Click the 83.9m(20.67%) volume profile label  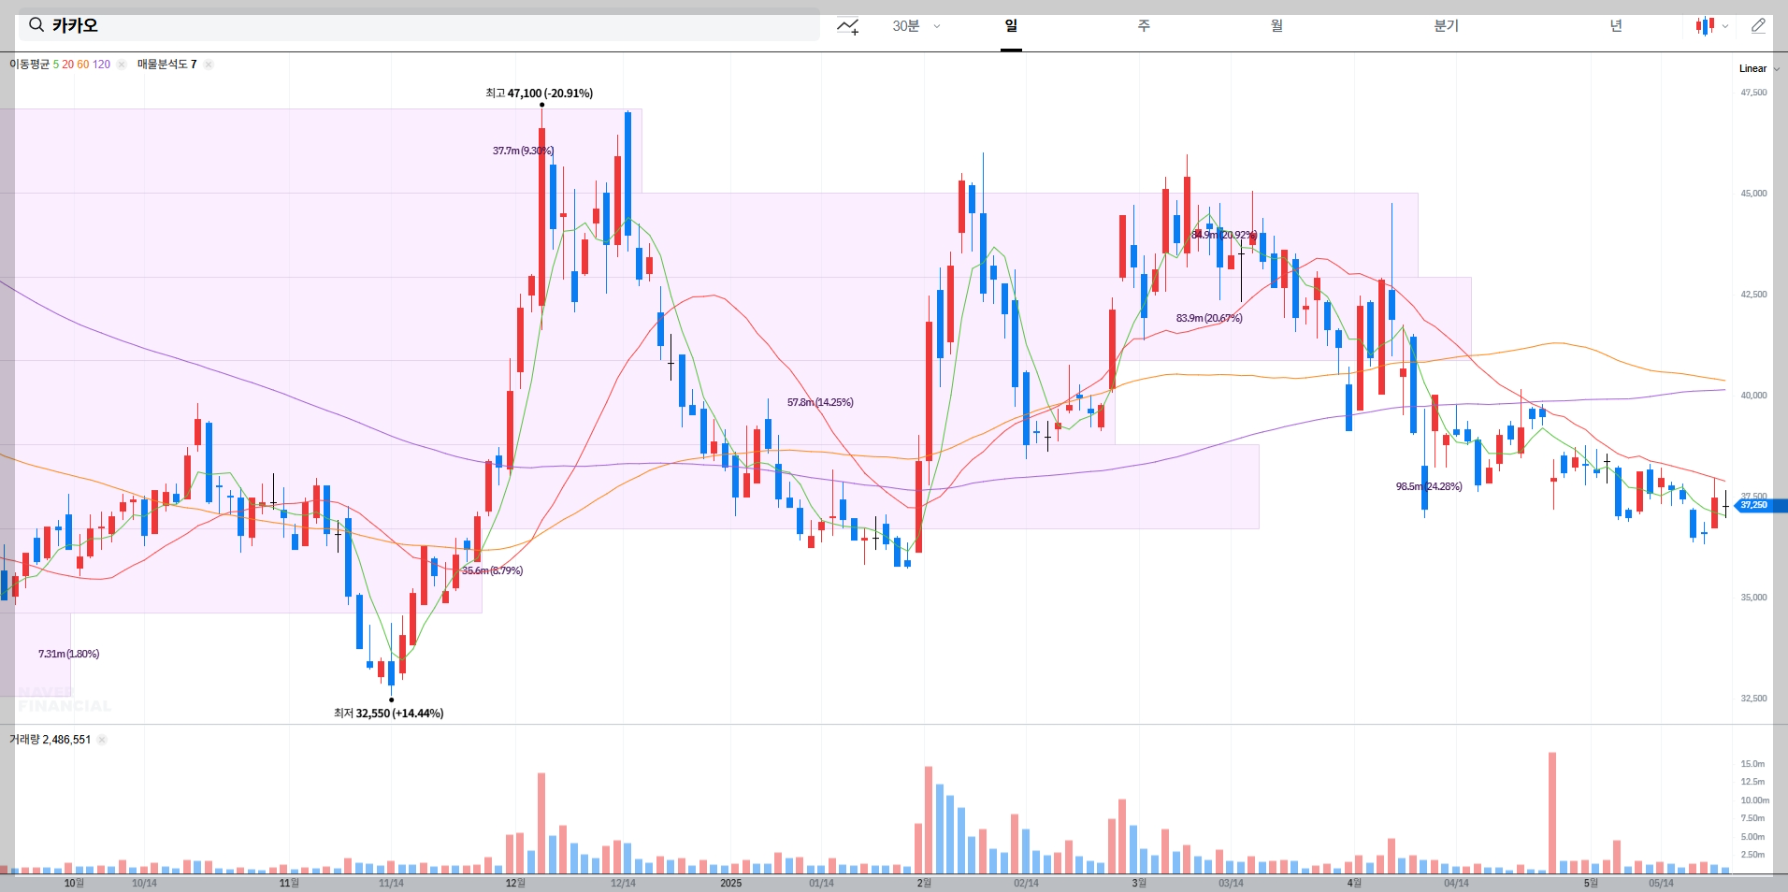(1209, 318)
